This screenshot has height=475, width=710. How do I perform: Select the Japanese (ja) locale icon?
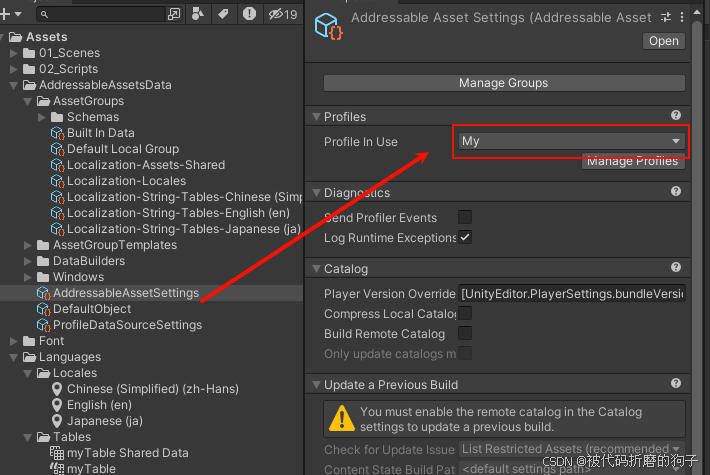(57, 421)
